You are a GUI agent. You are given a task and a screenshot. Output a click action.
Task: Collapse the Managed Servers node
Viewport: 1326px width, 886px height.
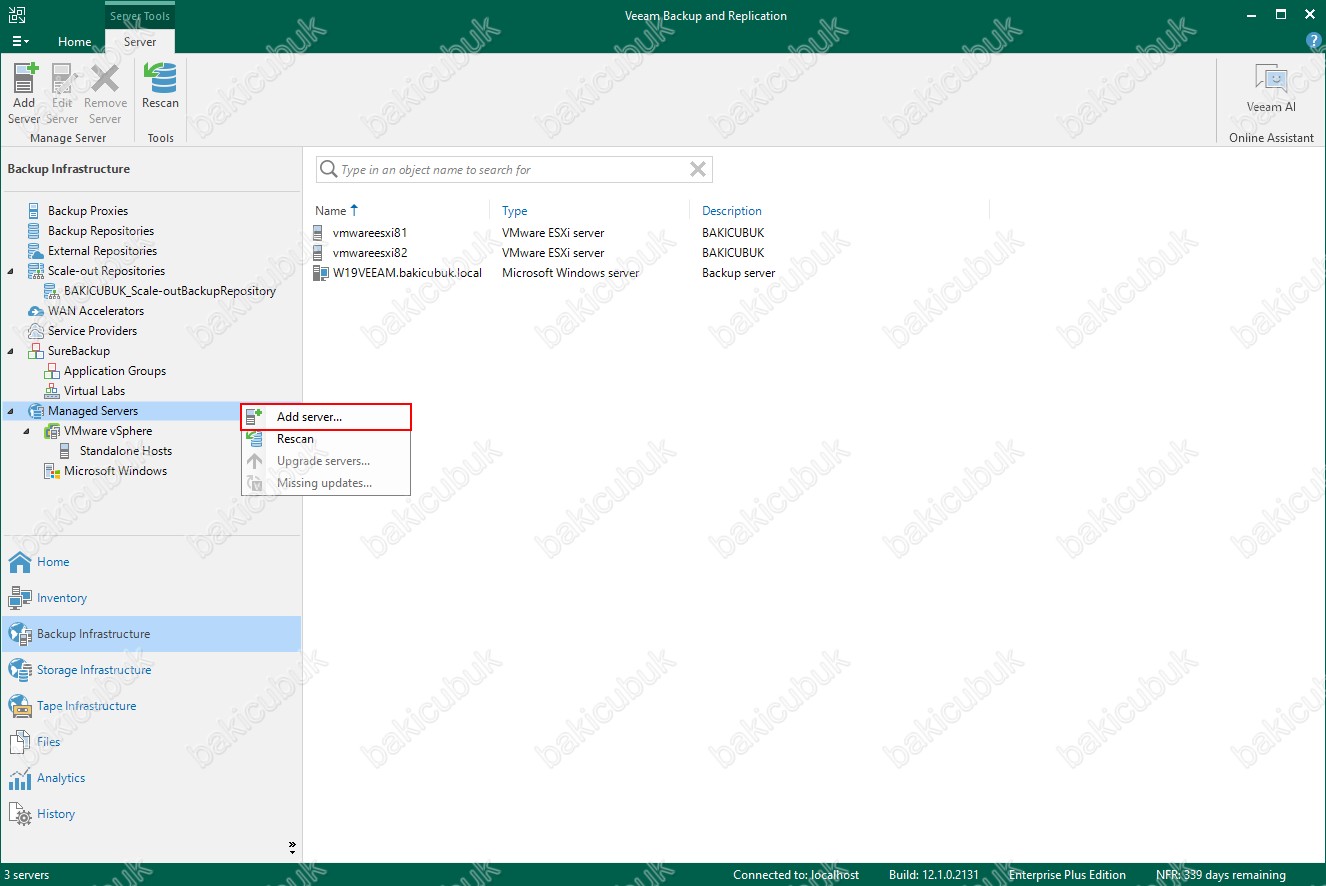tap(11, 411)
